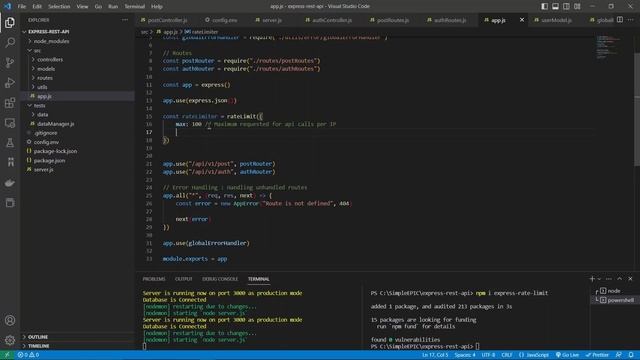The width and height of the screenshot is (640, 360).
Task: Open the Run and Debug view
Action: pyautogui.click(x=10, y=82)
